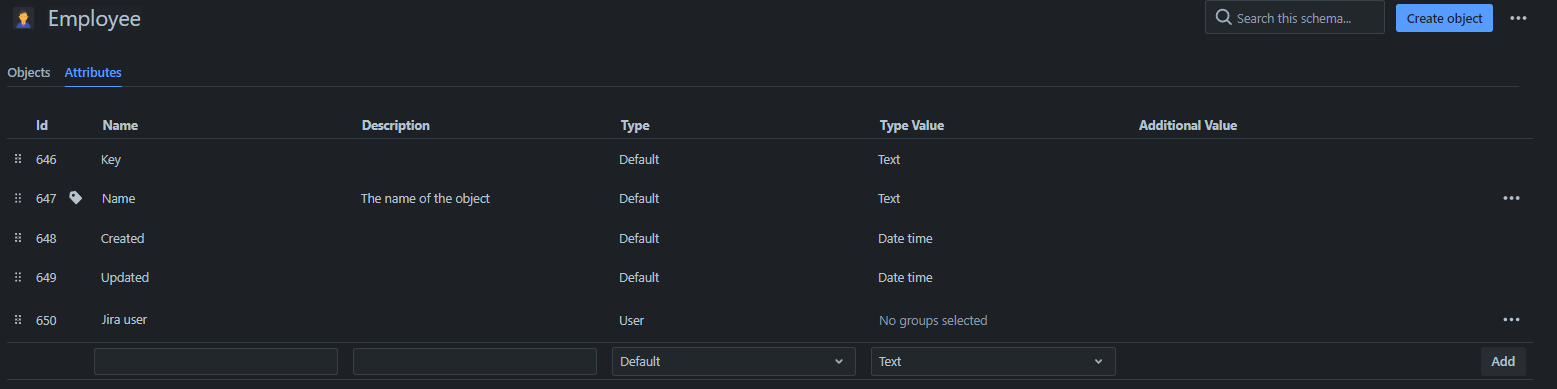Click 'The name of the object' description
1557x389 pixels.
pos(425,198)
